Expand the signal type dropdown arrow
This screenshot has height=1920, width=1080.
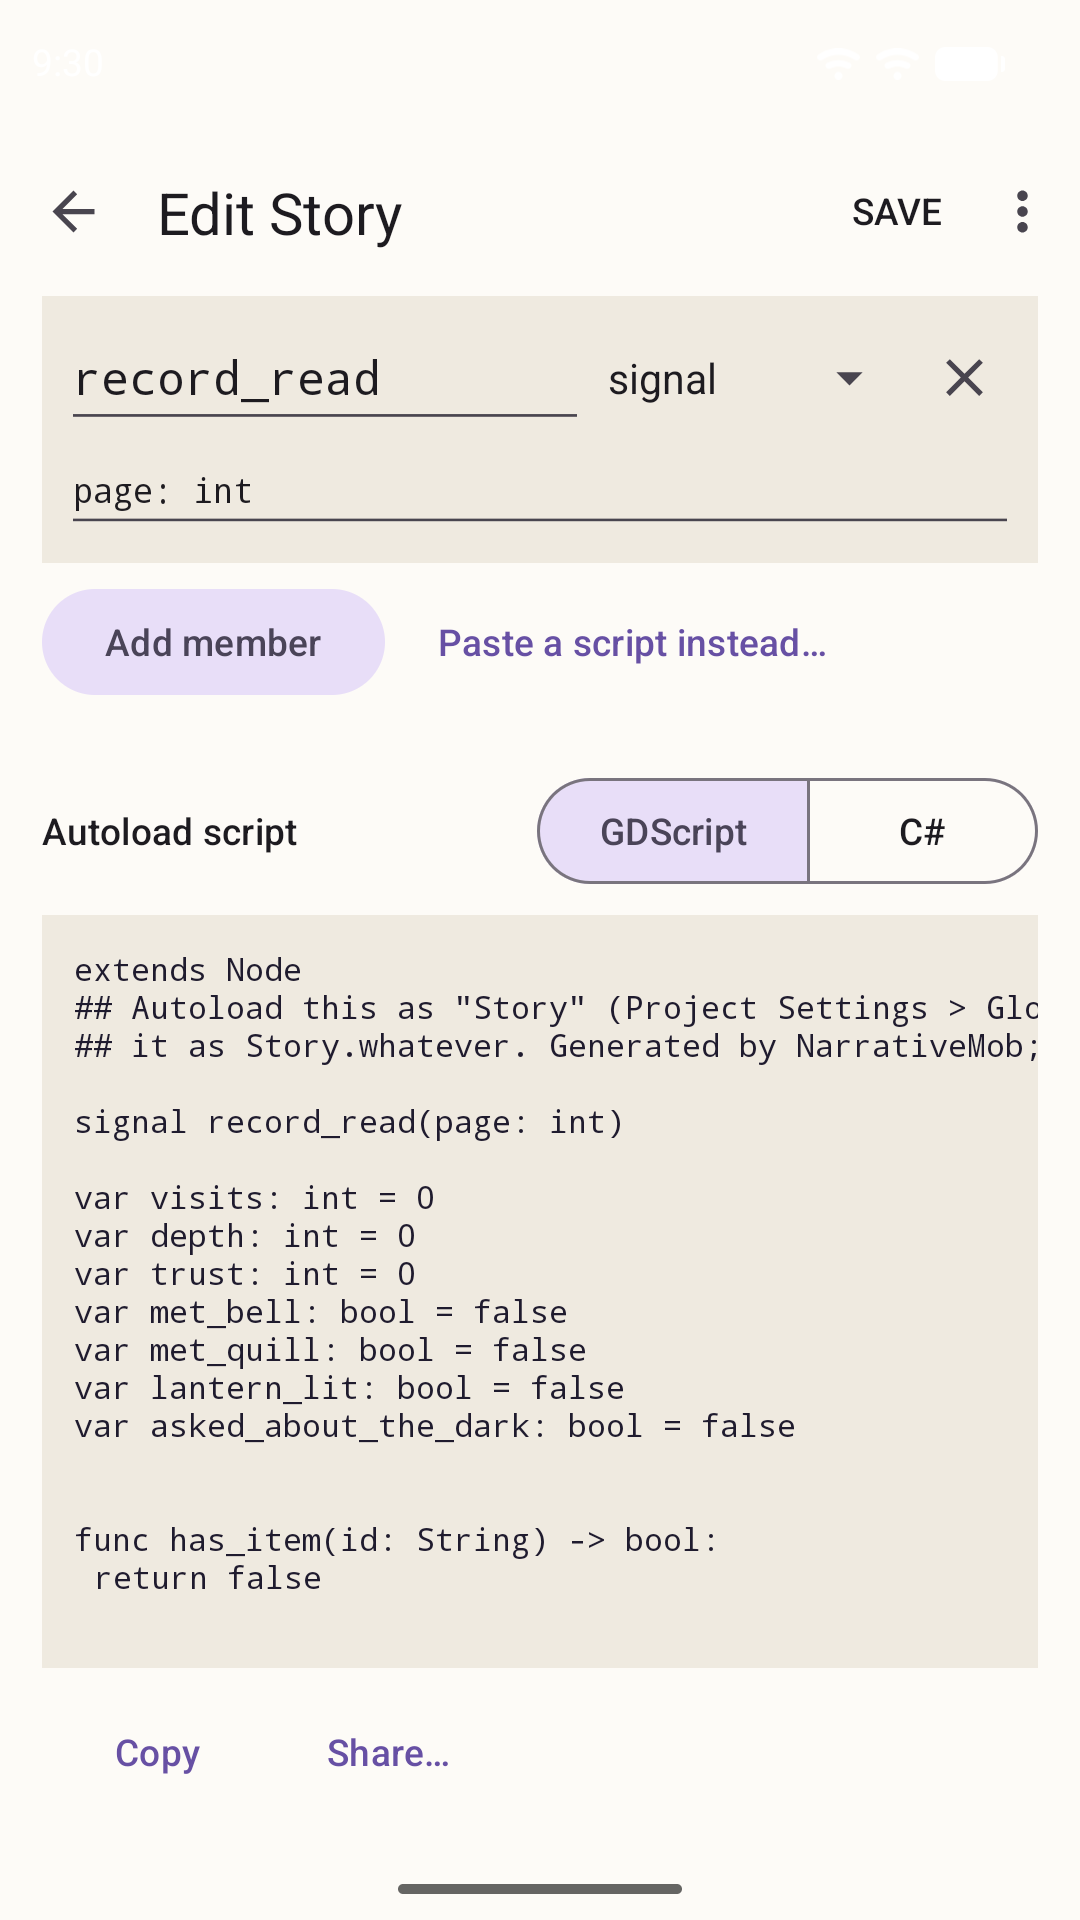[849, 379]
